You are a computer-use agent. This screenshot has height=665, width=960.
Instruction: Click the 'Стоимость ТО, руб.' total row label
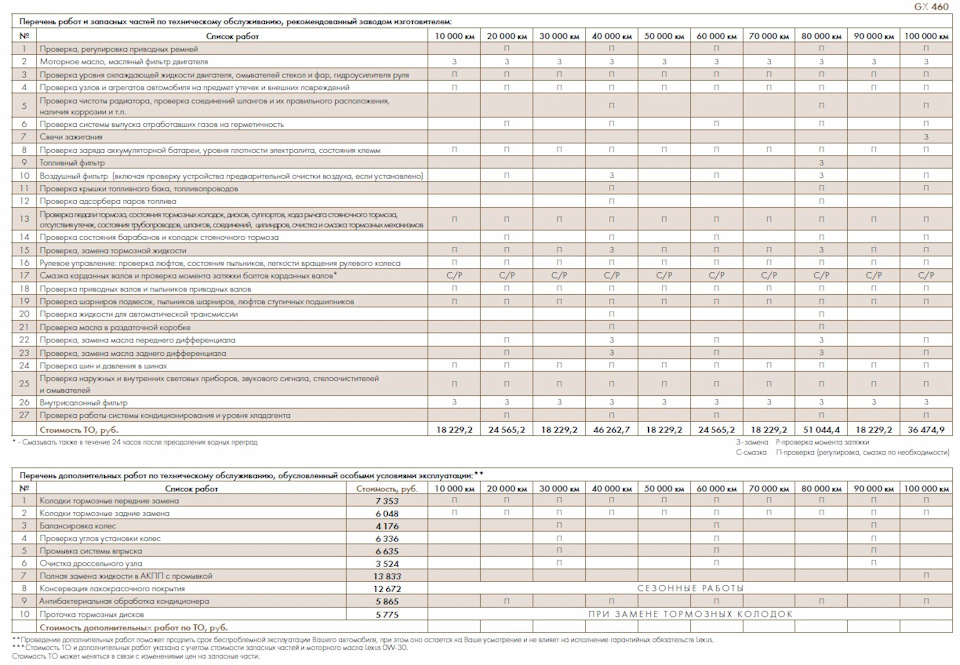click(x=79, y=429)
